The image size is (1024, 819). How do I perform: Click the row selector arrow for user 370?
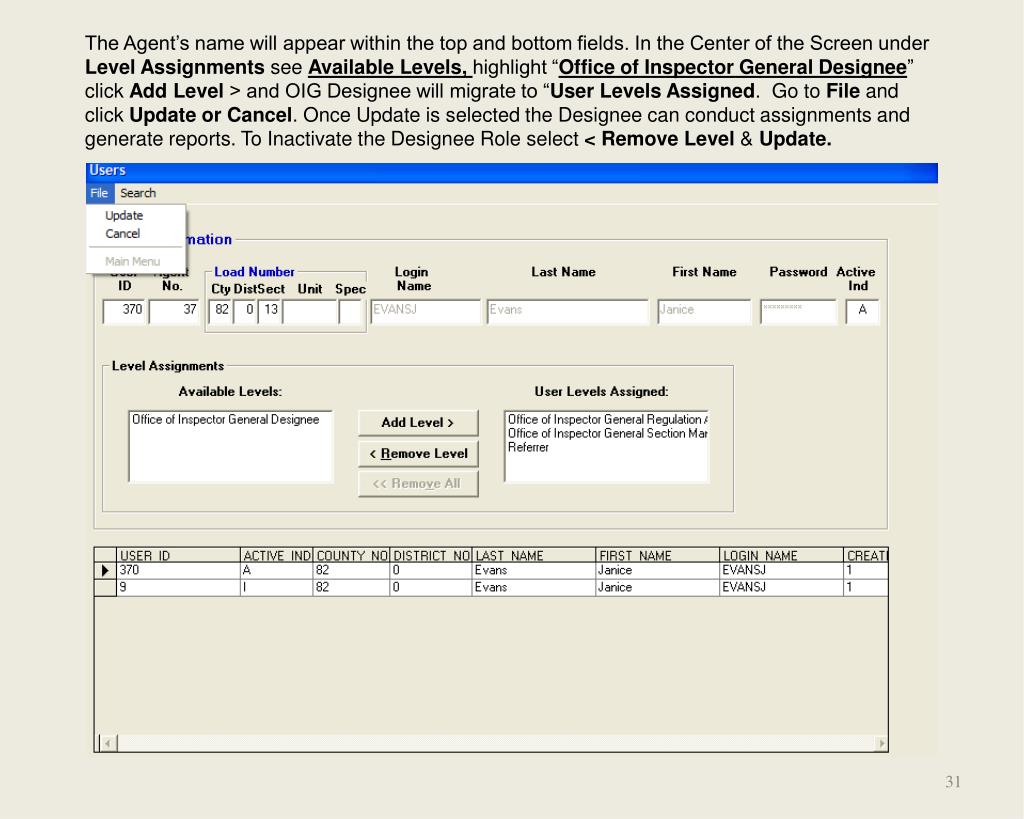coord(105,571)
